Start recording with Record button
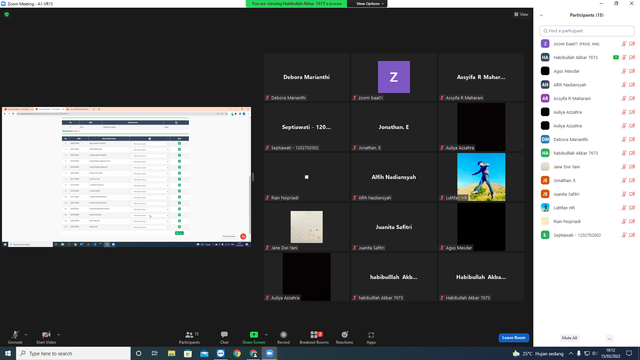This screenshot has height=360, width=640. pos(283,337)
